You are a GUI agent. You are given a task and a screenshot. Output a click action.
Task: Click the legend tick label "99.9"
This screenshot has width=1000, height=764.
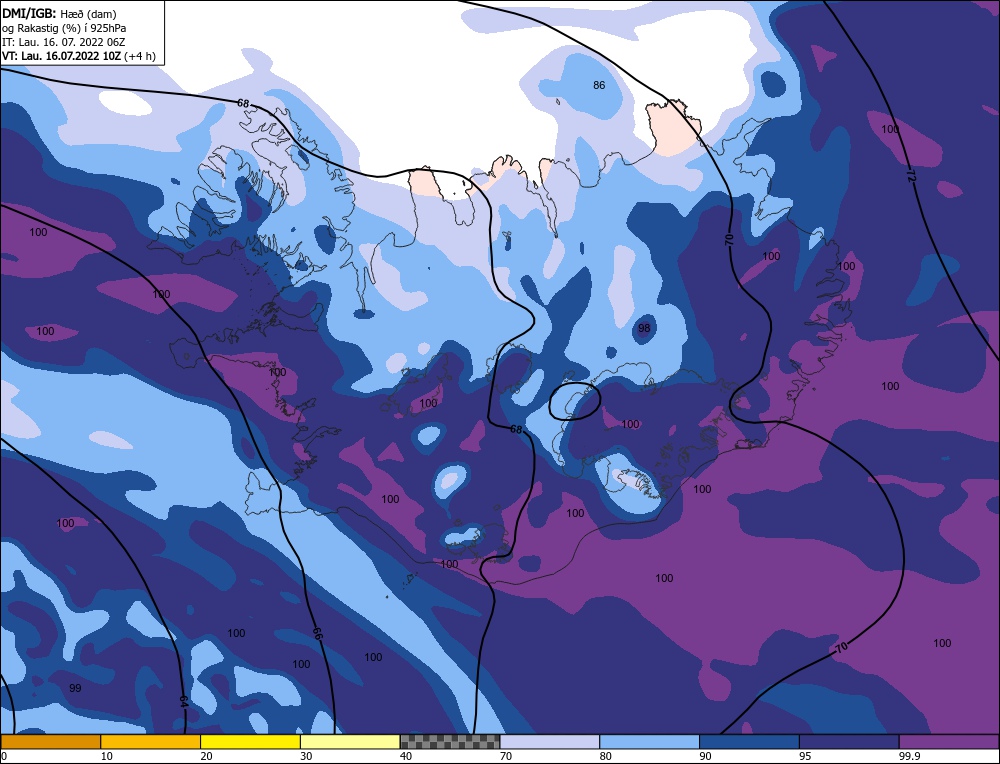[908, 756]
